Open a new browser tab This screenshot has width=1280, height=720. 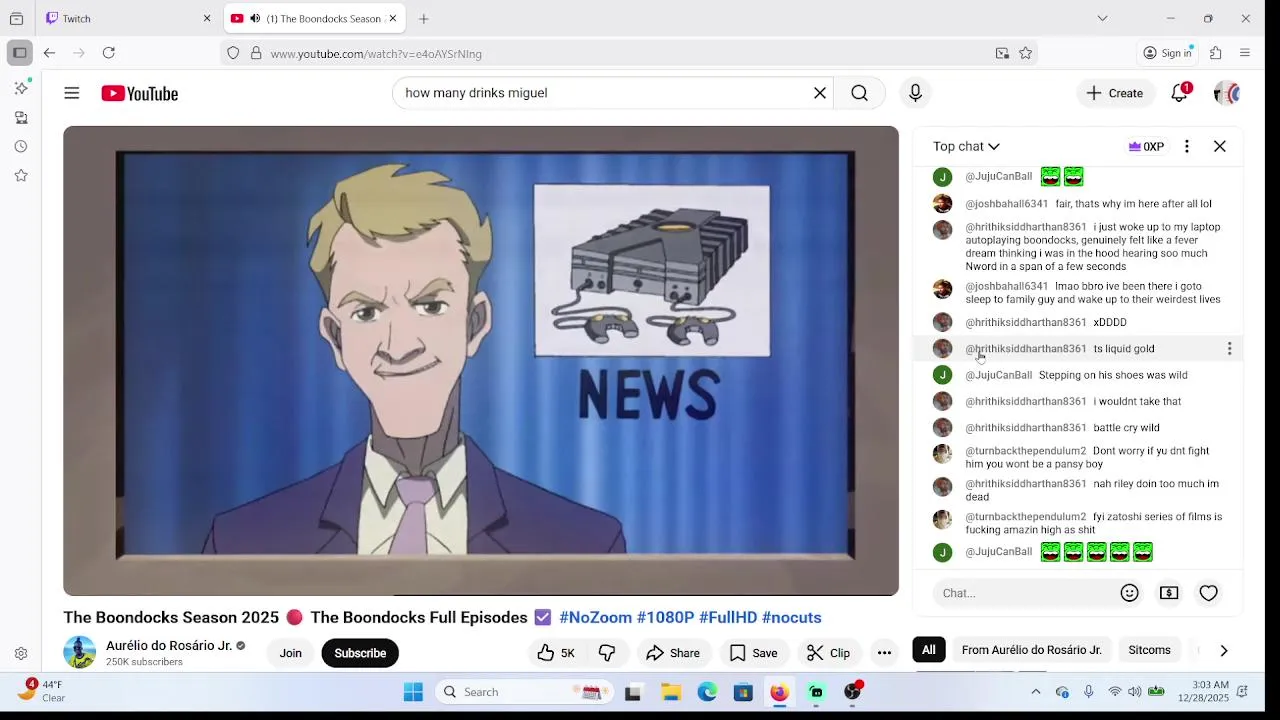[424, 18]
